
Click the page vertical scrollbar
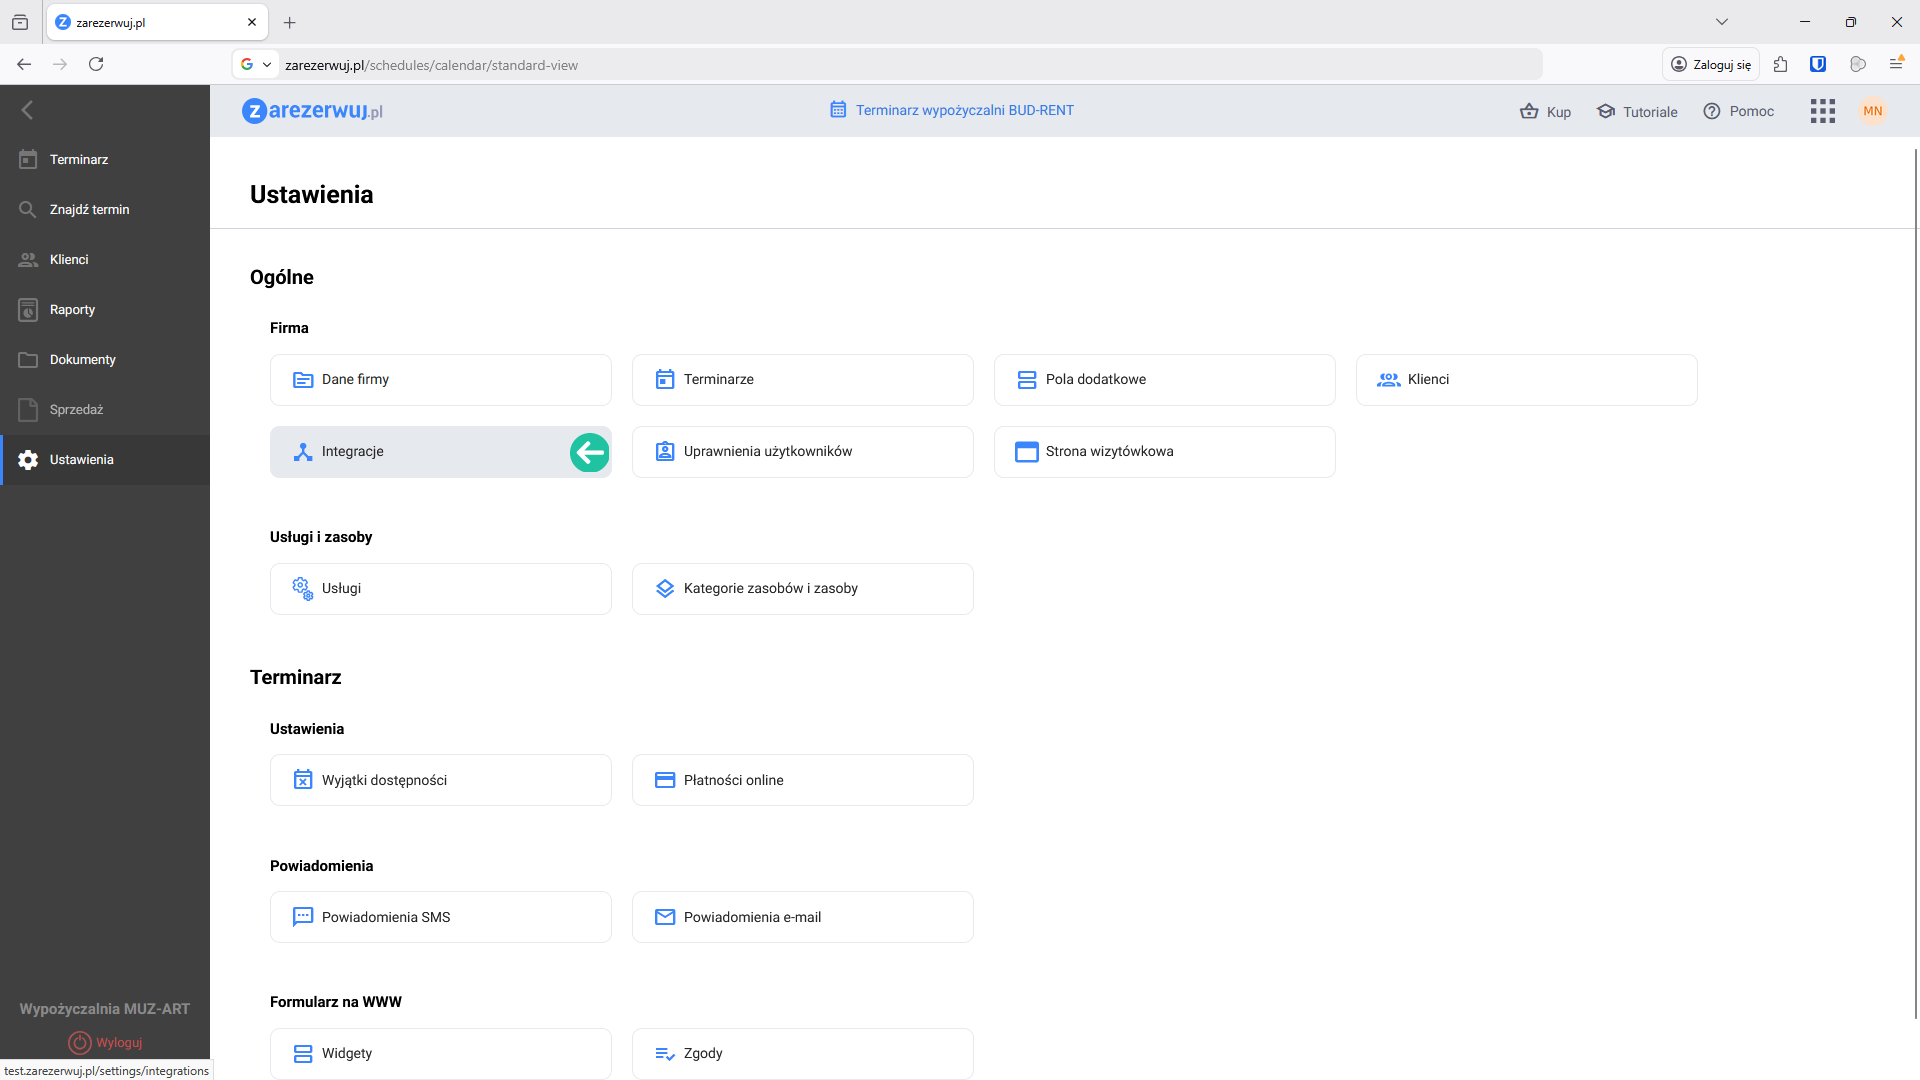[x=1915, y=580]
